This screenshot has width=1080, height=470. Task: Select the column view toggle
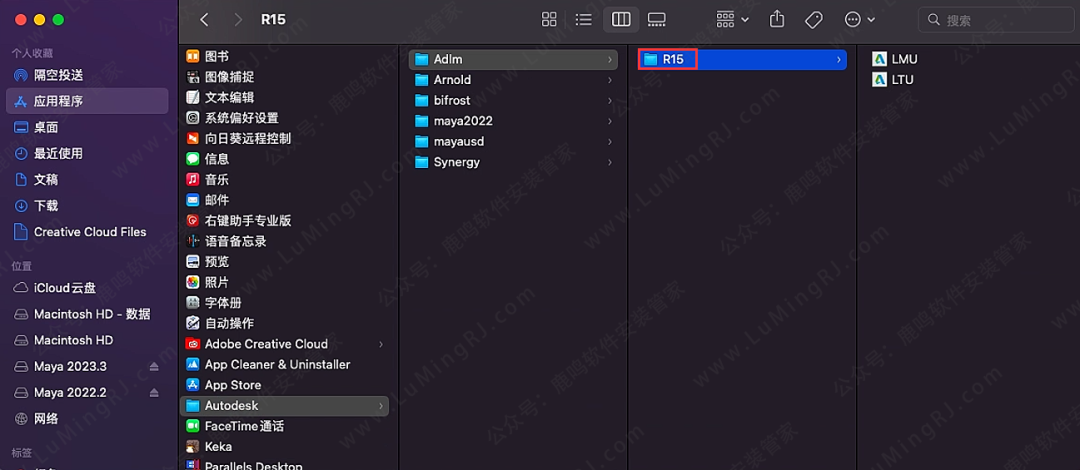click(x=621, y=20)
